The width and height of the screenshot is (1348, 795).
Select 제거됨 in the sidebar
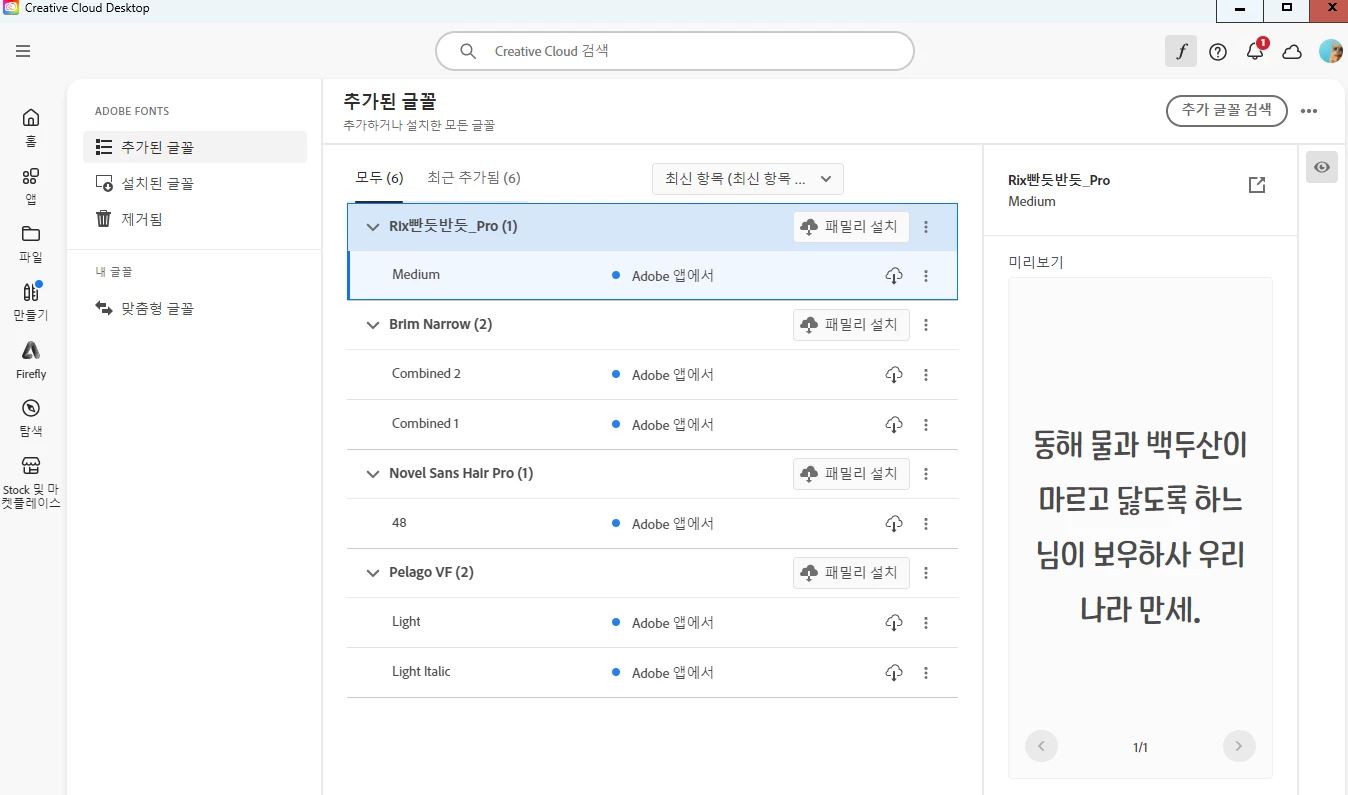point(195,218)
